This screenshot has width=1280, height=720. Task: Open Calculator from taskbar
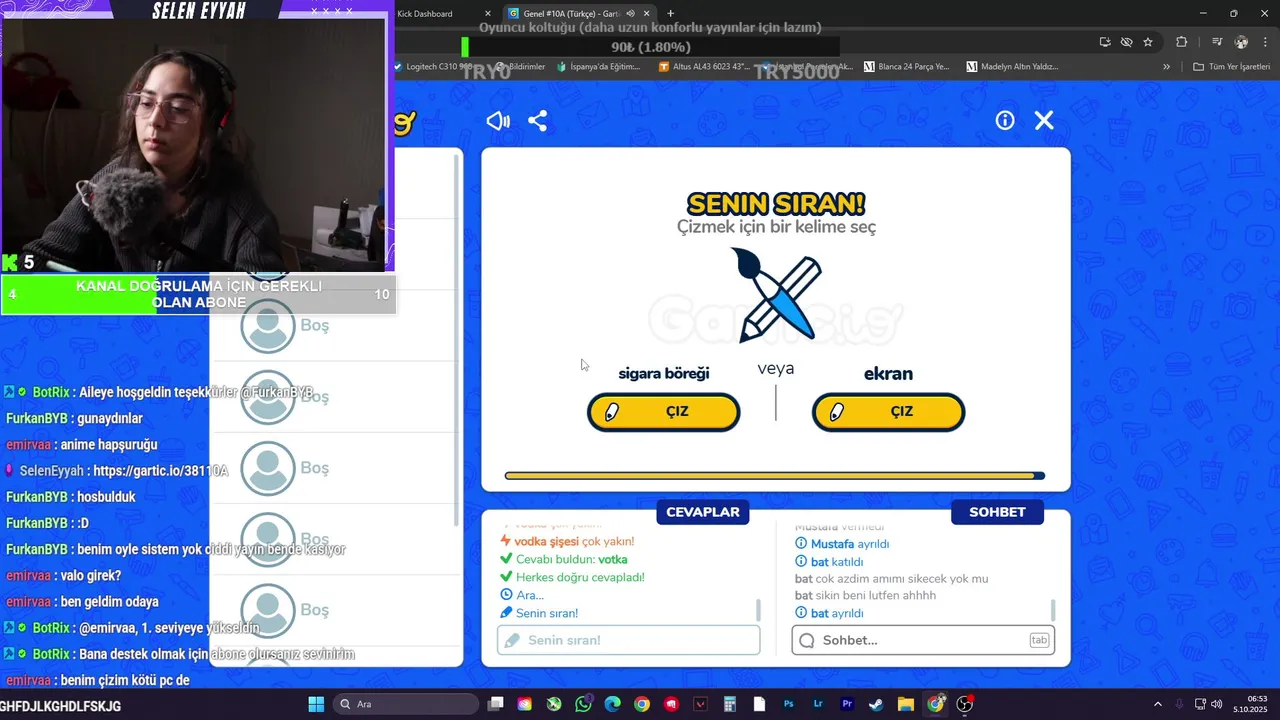coord(730,704)
